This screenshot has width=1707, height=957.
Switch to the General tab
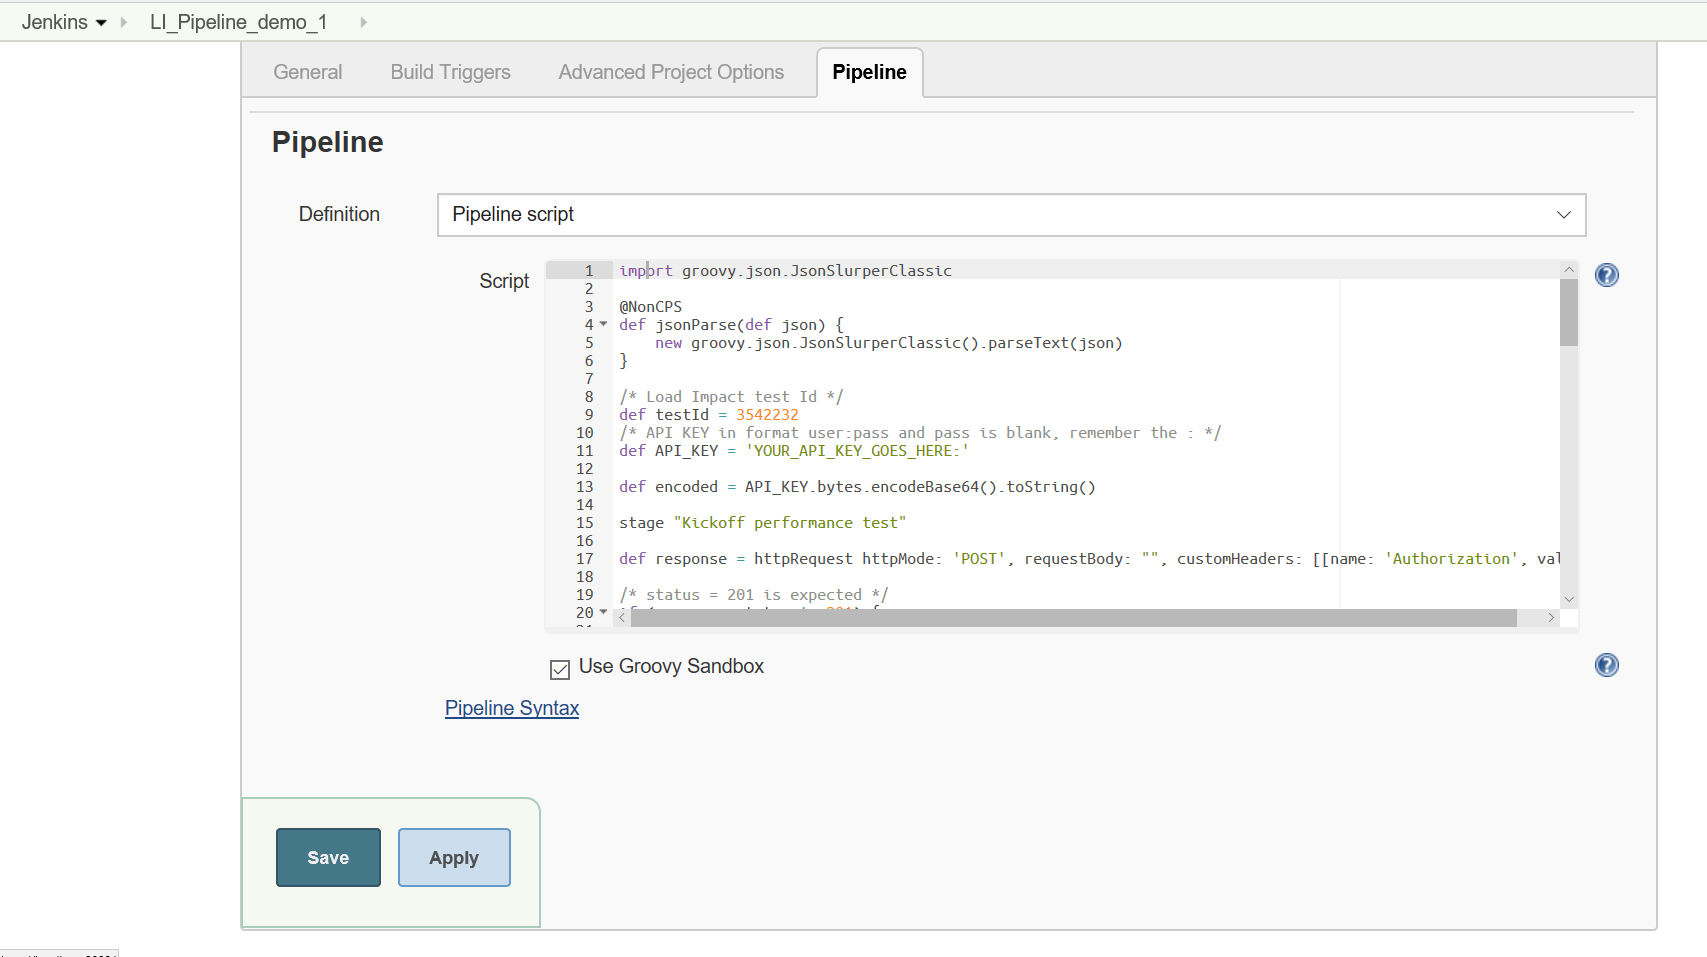pyautogui.click(x=307, y=72)
